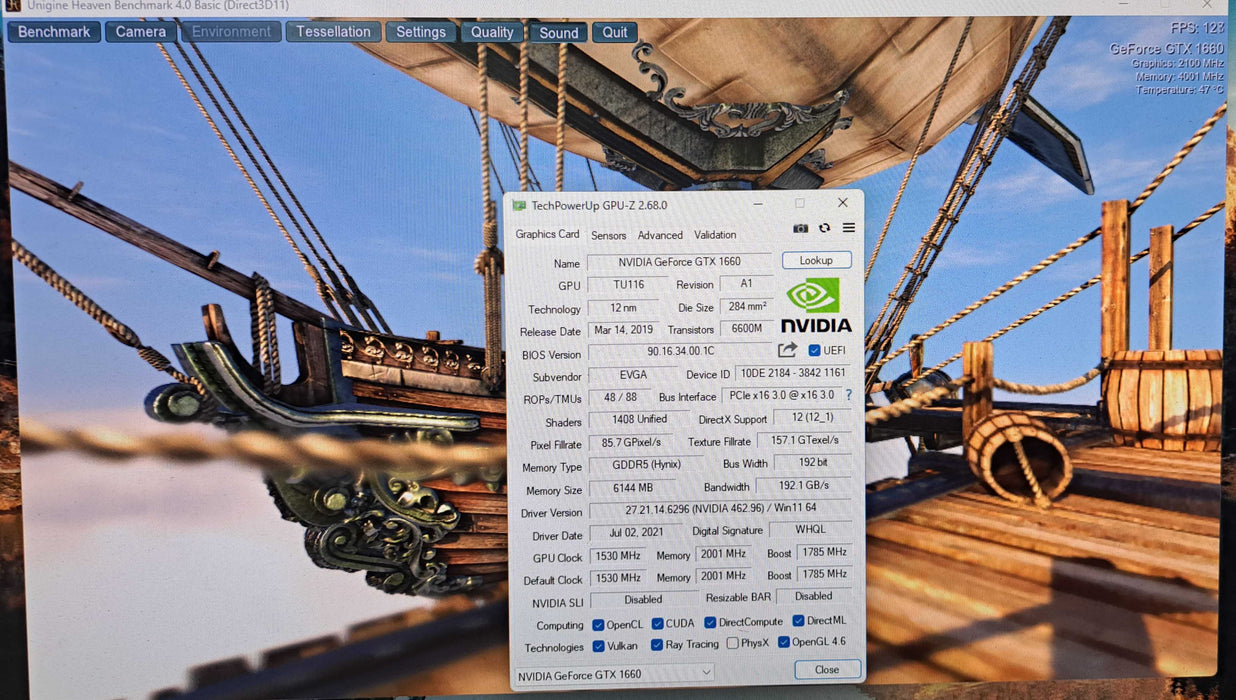Open Environment in Heaven menu
Viewport: 1236px width, 700px height.
click(231, 31)
